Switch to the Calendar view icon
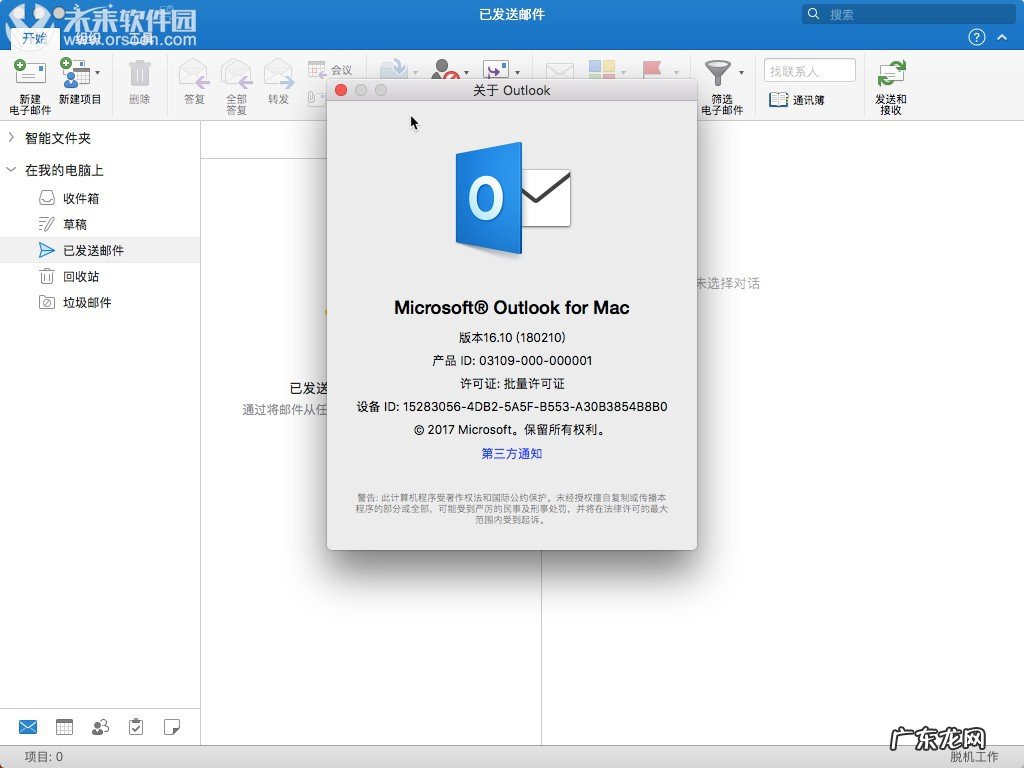 (64, 726)
